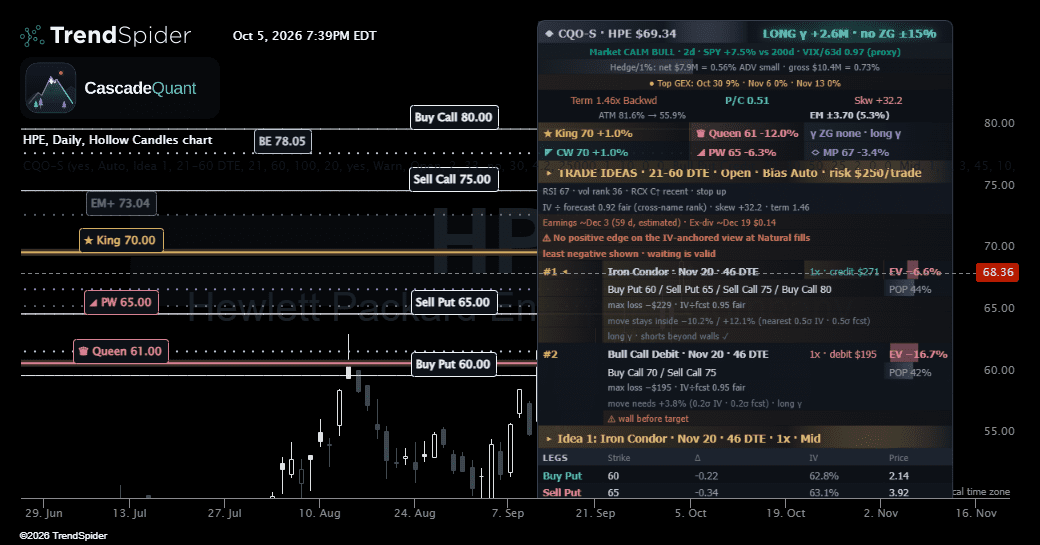Click the crown icon in Queen 61.00 label
The image size is (1040, 545).
(x=84, y=351)
